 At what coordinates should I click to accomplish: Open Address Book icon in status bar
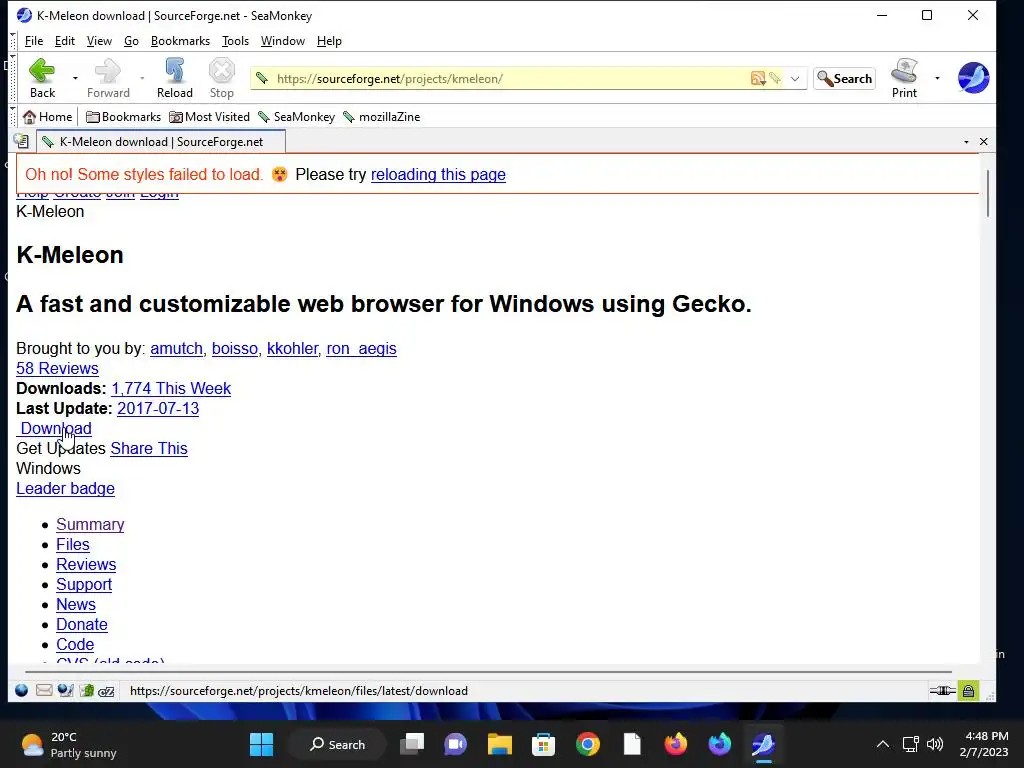pos(87,690)
